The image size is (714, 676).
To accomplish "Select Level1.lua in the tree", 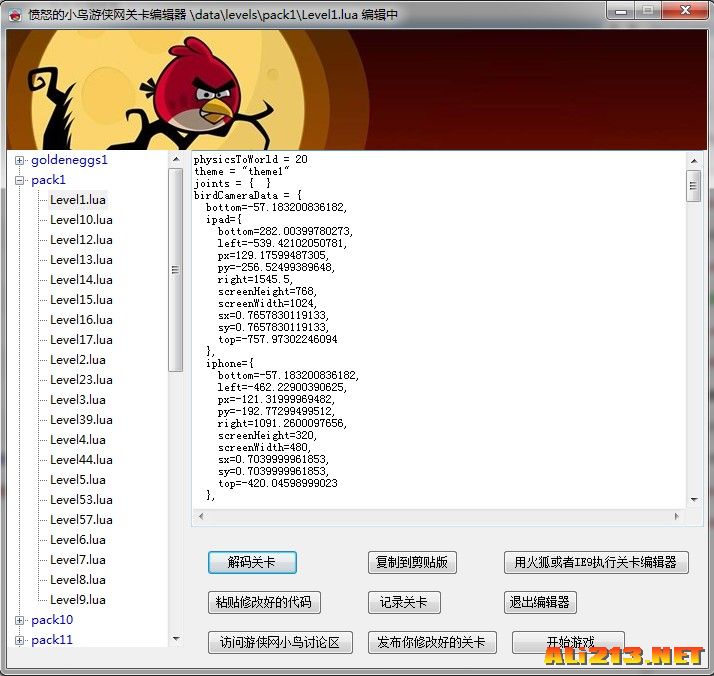I will pos(77,200).
